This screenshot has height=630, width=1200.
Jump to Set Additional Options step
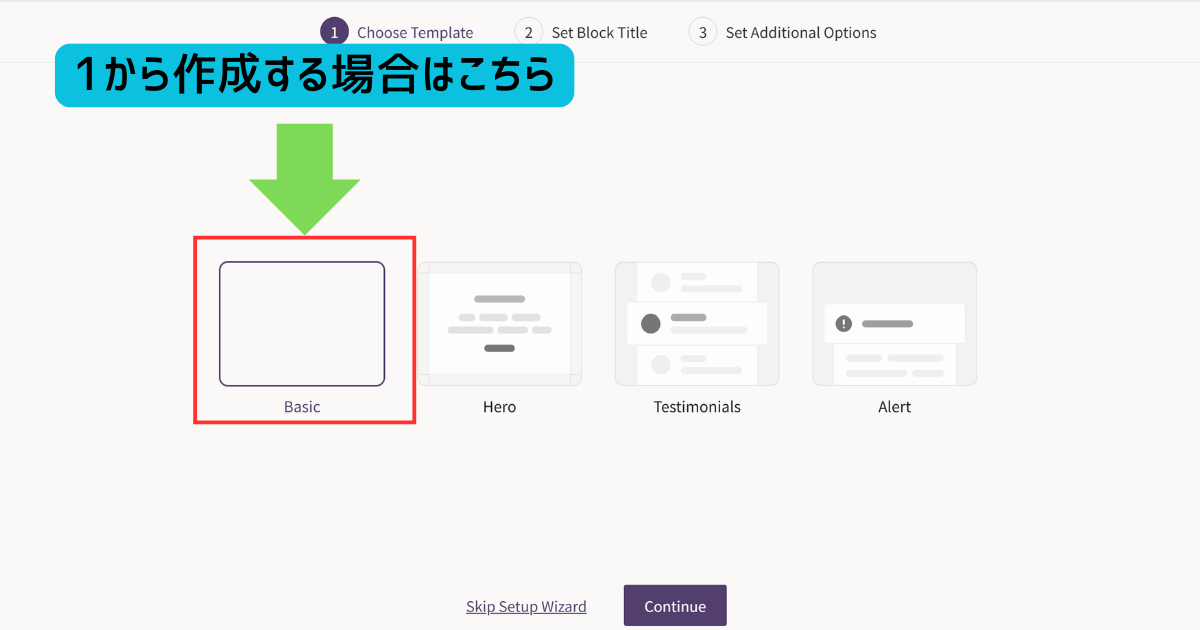(801, 33)
